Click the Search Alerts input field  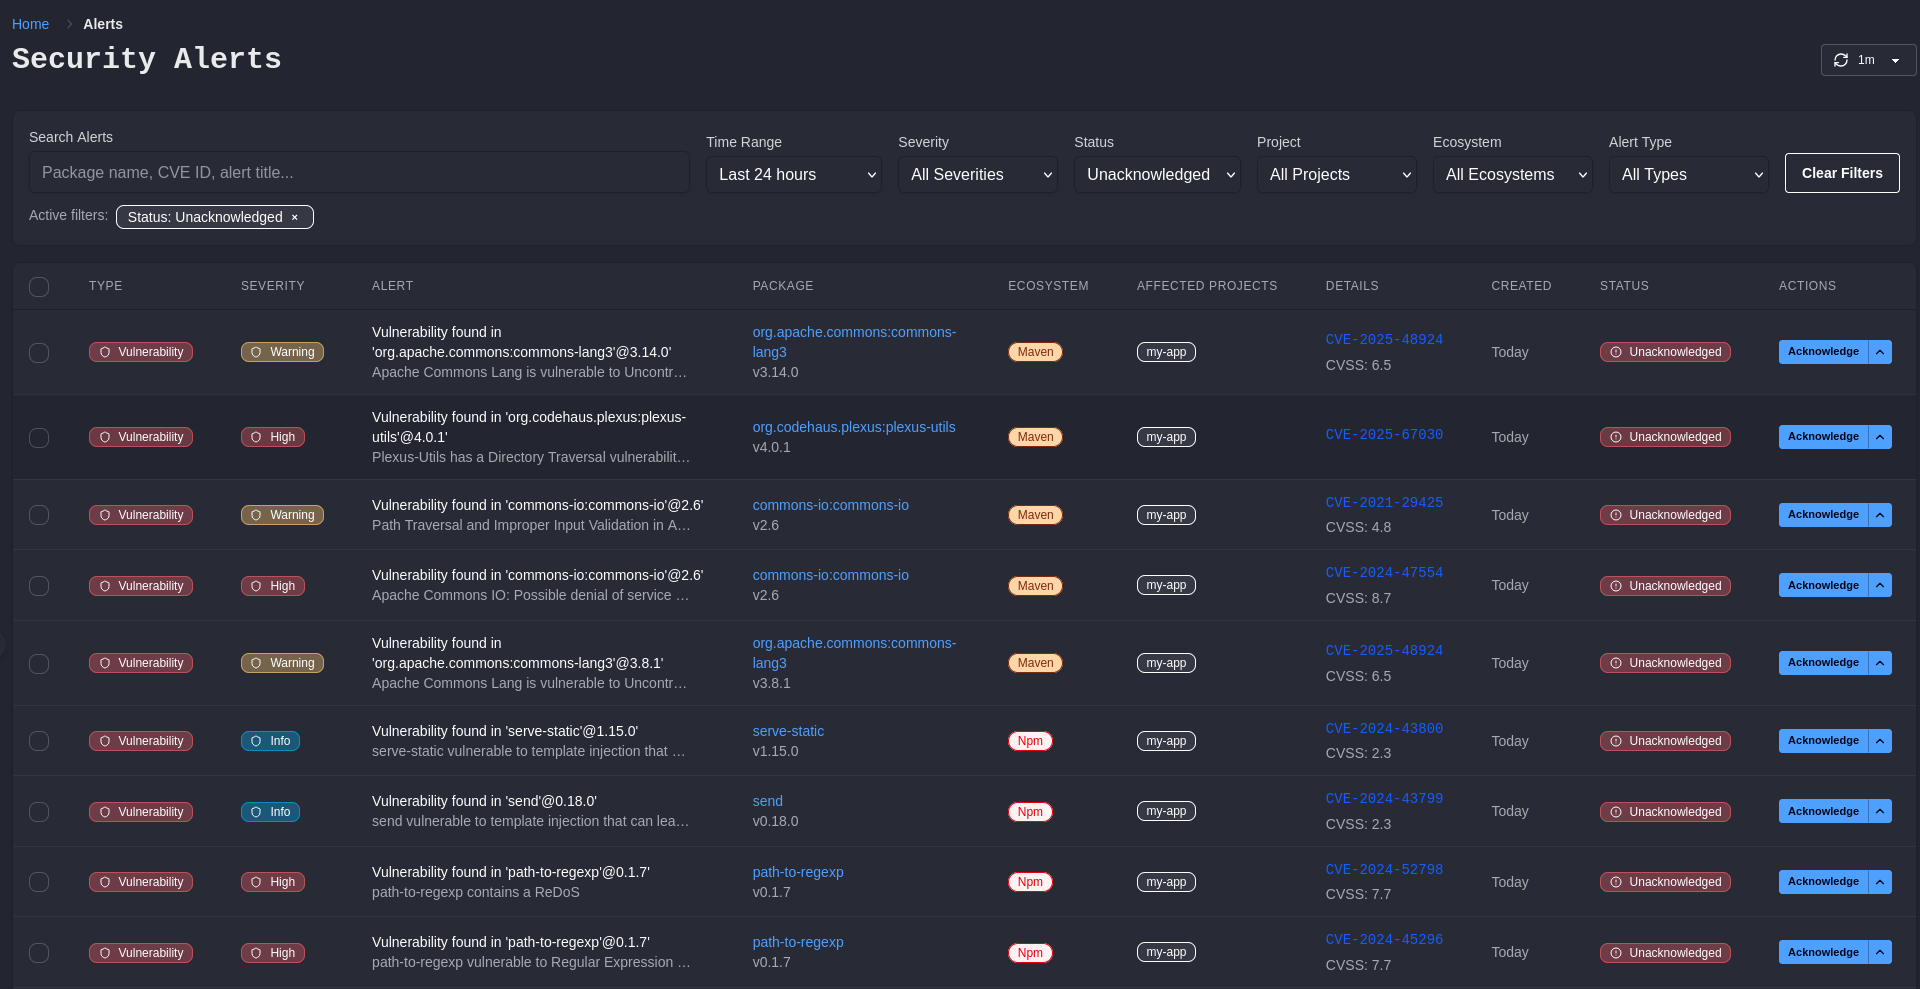[x=359, y=172]
